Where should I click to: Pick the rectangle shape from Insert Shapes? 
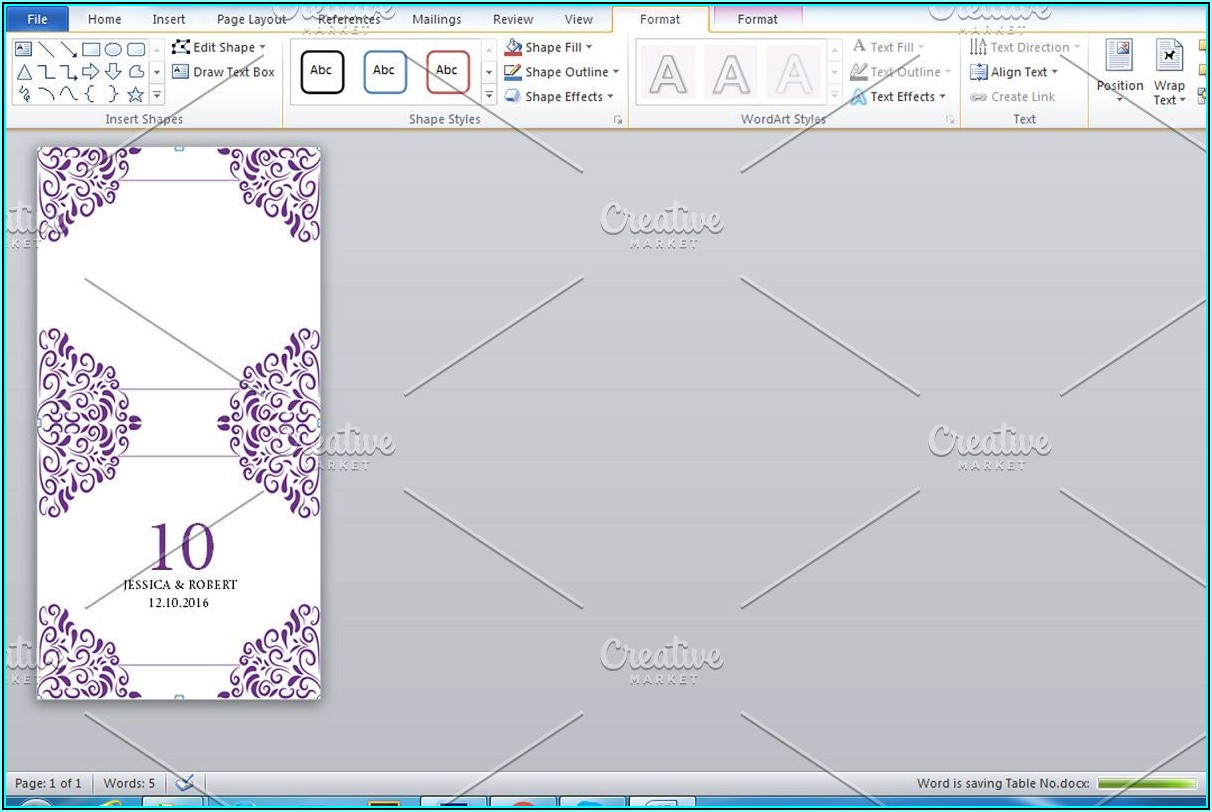91,49
